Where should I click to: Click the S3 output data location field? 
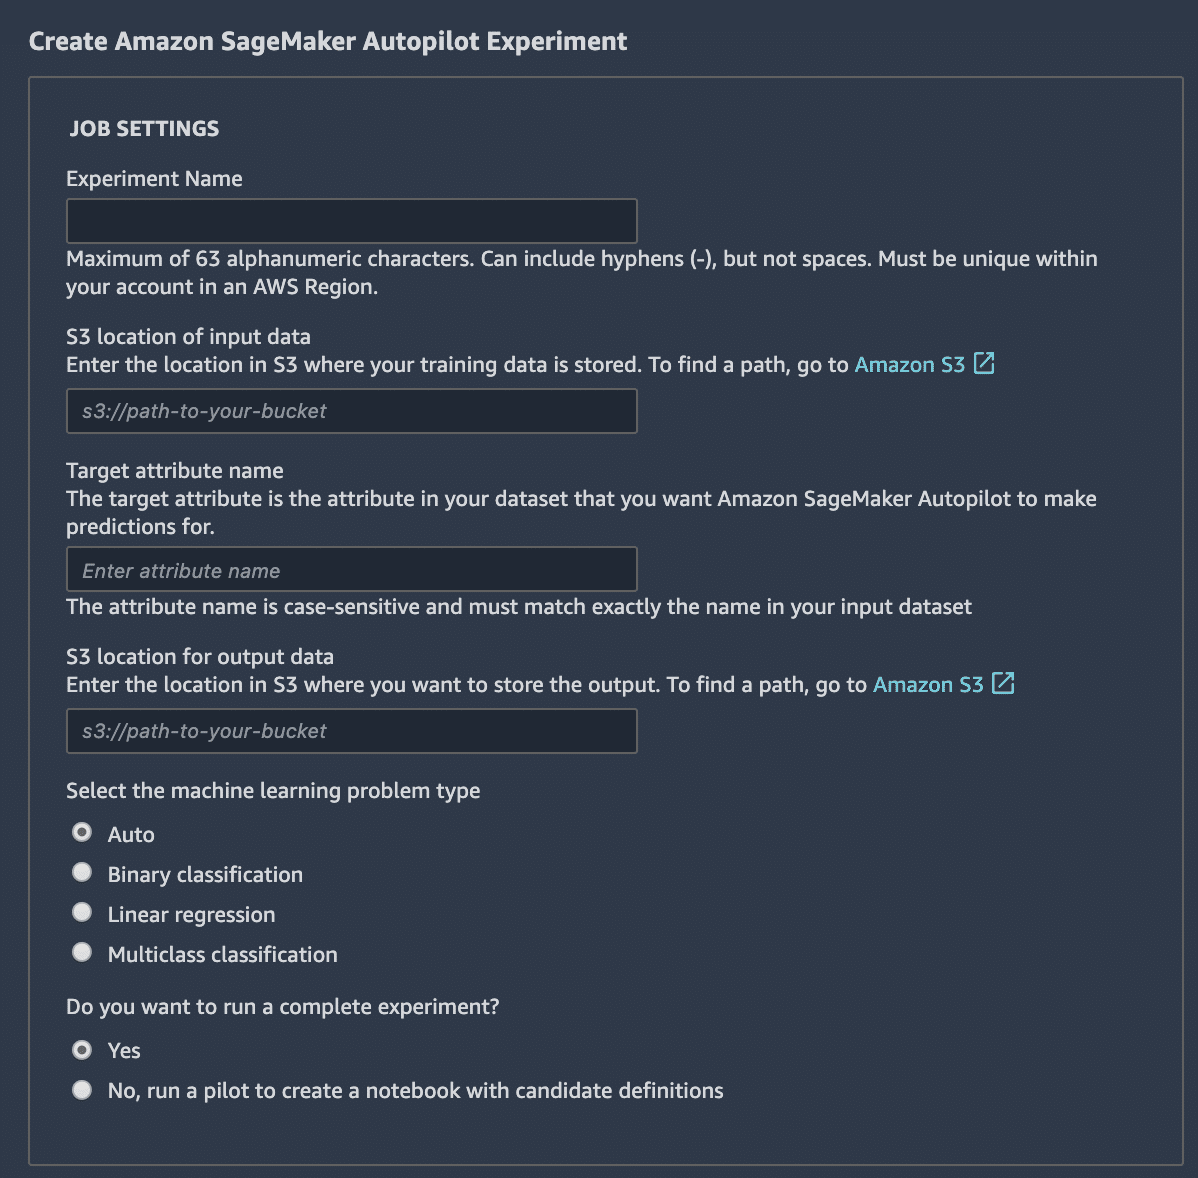tap(351, 731)
